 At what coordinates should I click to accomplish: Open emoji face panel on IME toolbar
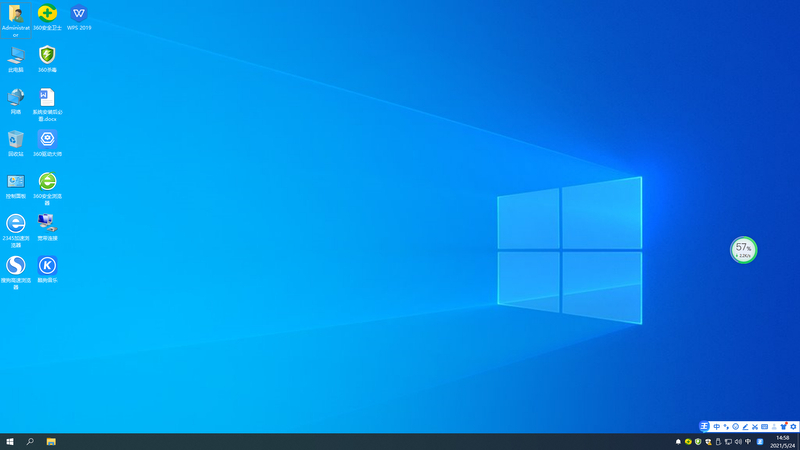pyautogui.click(x=736, y=427)
